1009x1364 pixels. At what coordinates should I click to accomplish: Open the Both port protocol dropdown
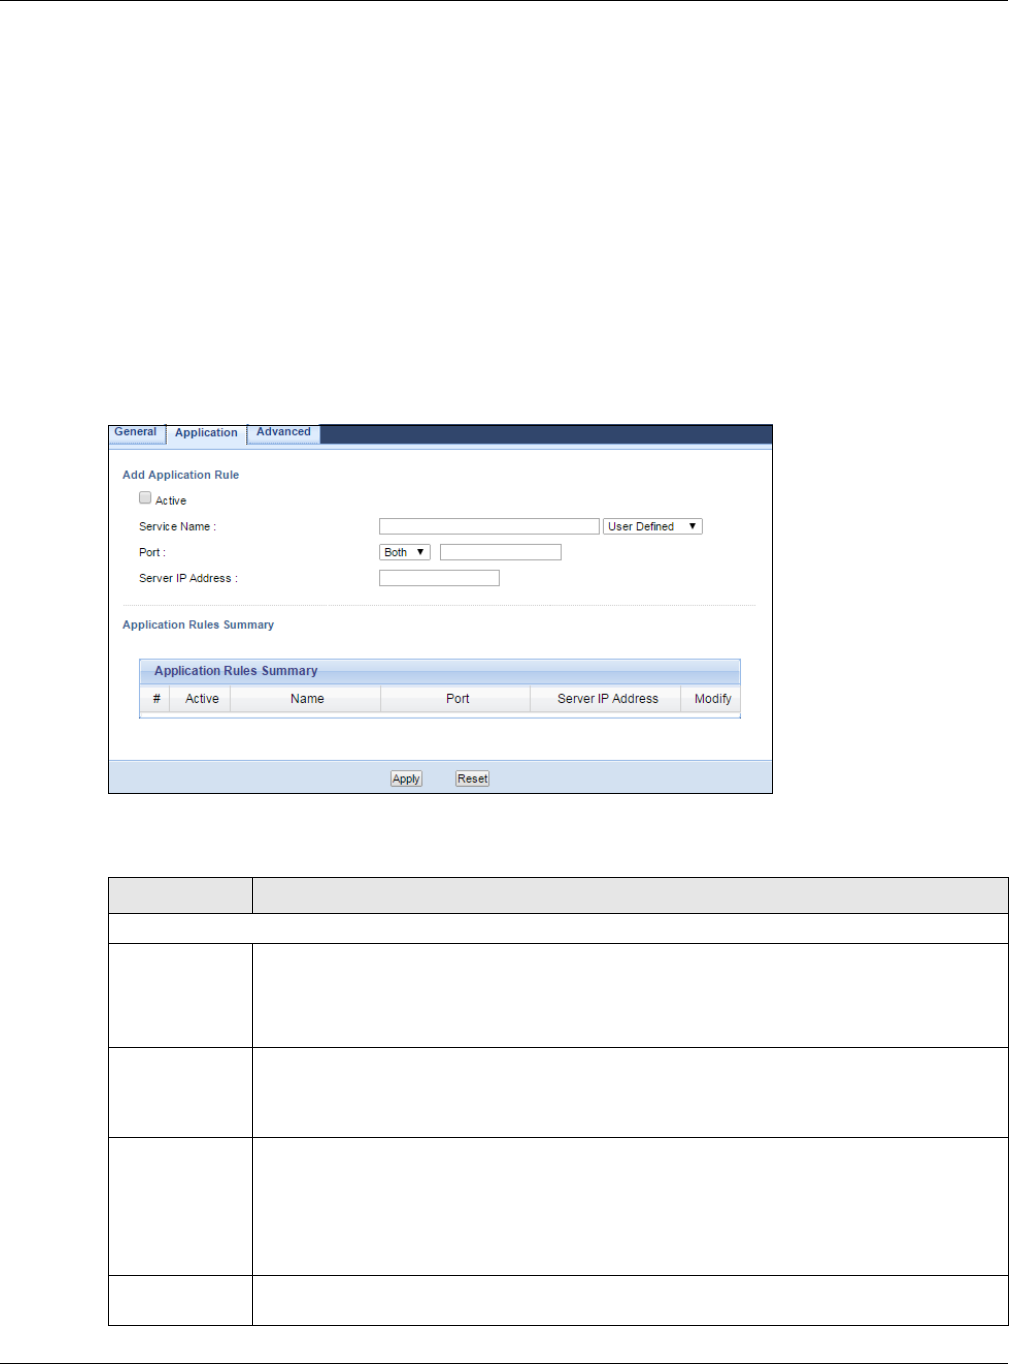(405, 552)
